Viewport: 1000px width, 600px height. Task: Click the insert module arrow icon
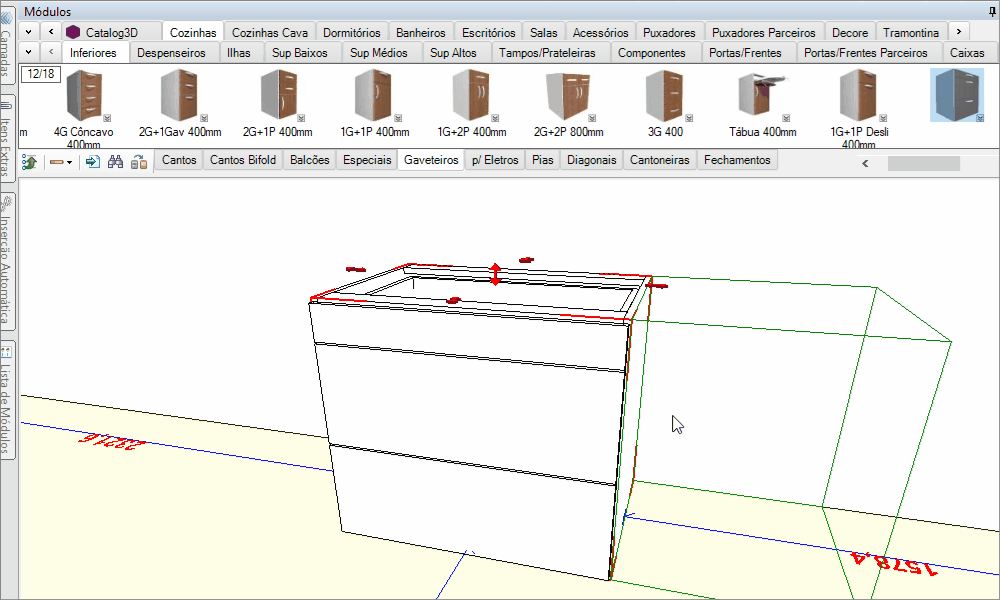[x=93, y=161]
